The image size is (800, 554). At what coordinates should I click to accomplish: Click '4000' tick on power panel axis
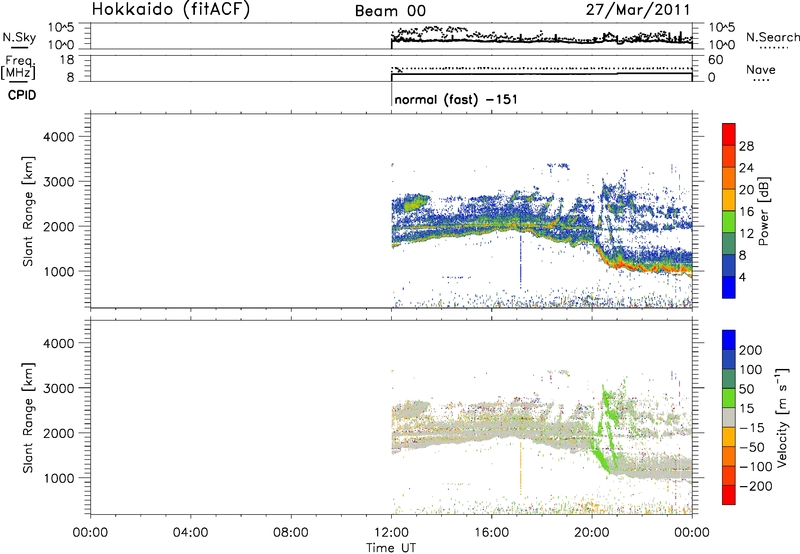point(58,137)
